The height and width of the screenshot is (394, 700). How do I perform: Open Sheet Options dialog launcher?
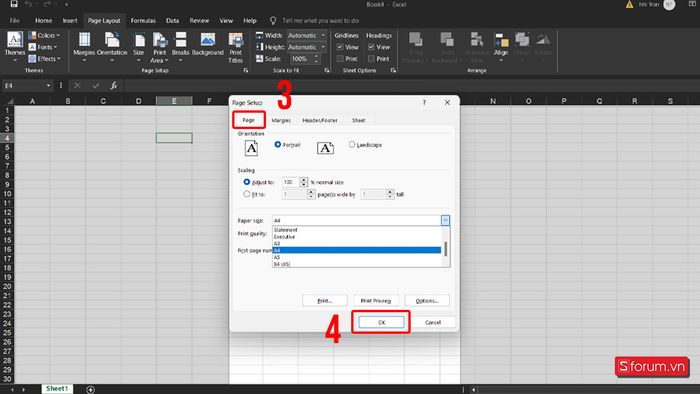[393, 71]
